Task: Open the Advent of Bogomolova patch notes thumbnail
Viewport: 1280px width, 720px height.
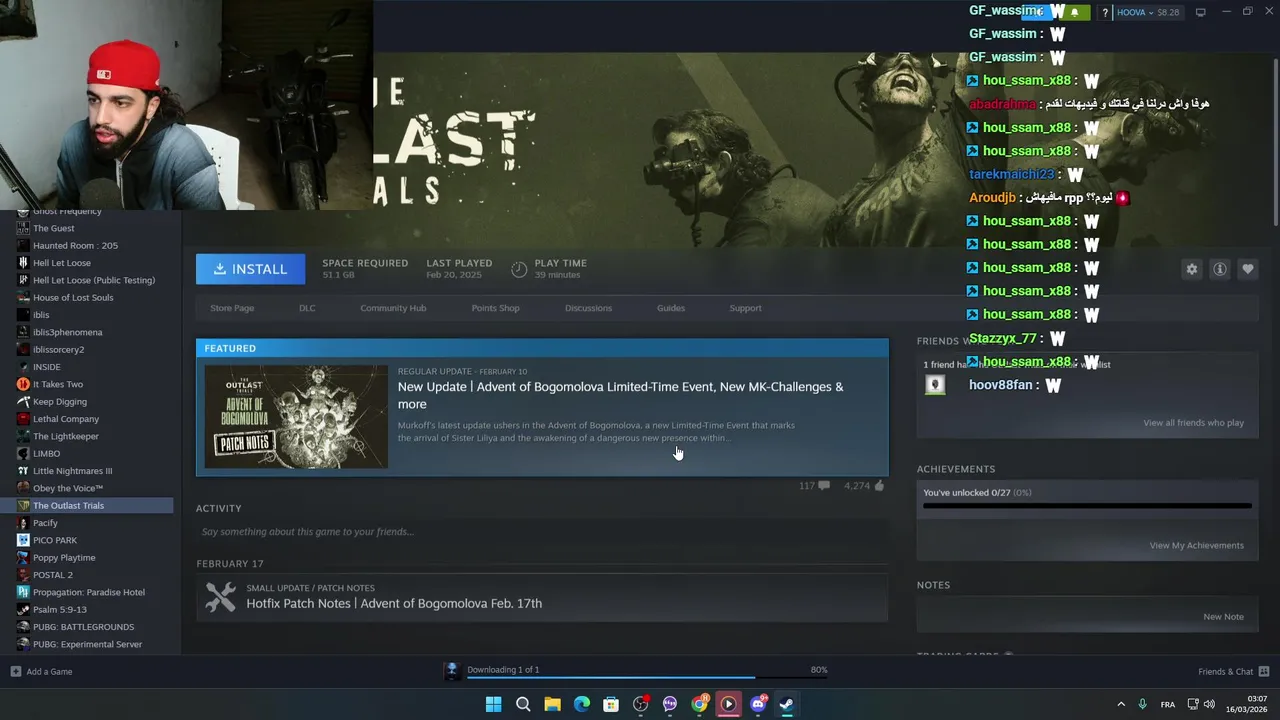Action: (x=296, y=416)
